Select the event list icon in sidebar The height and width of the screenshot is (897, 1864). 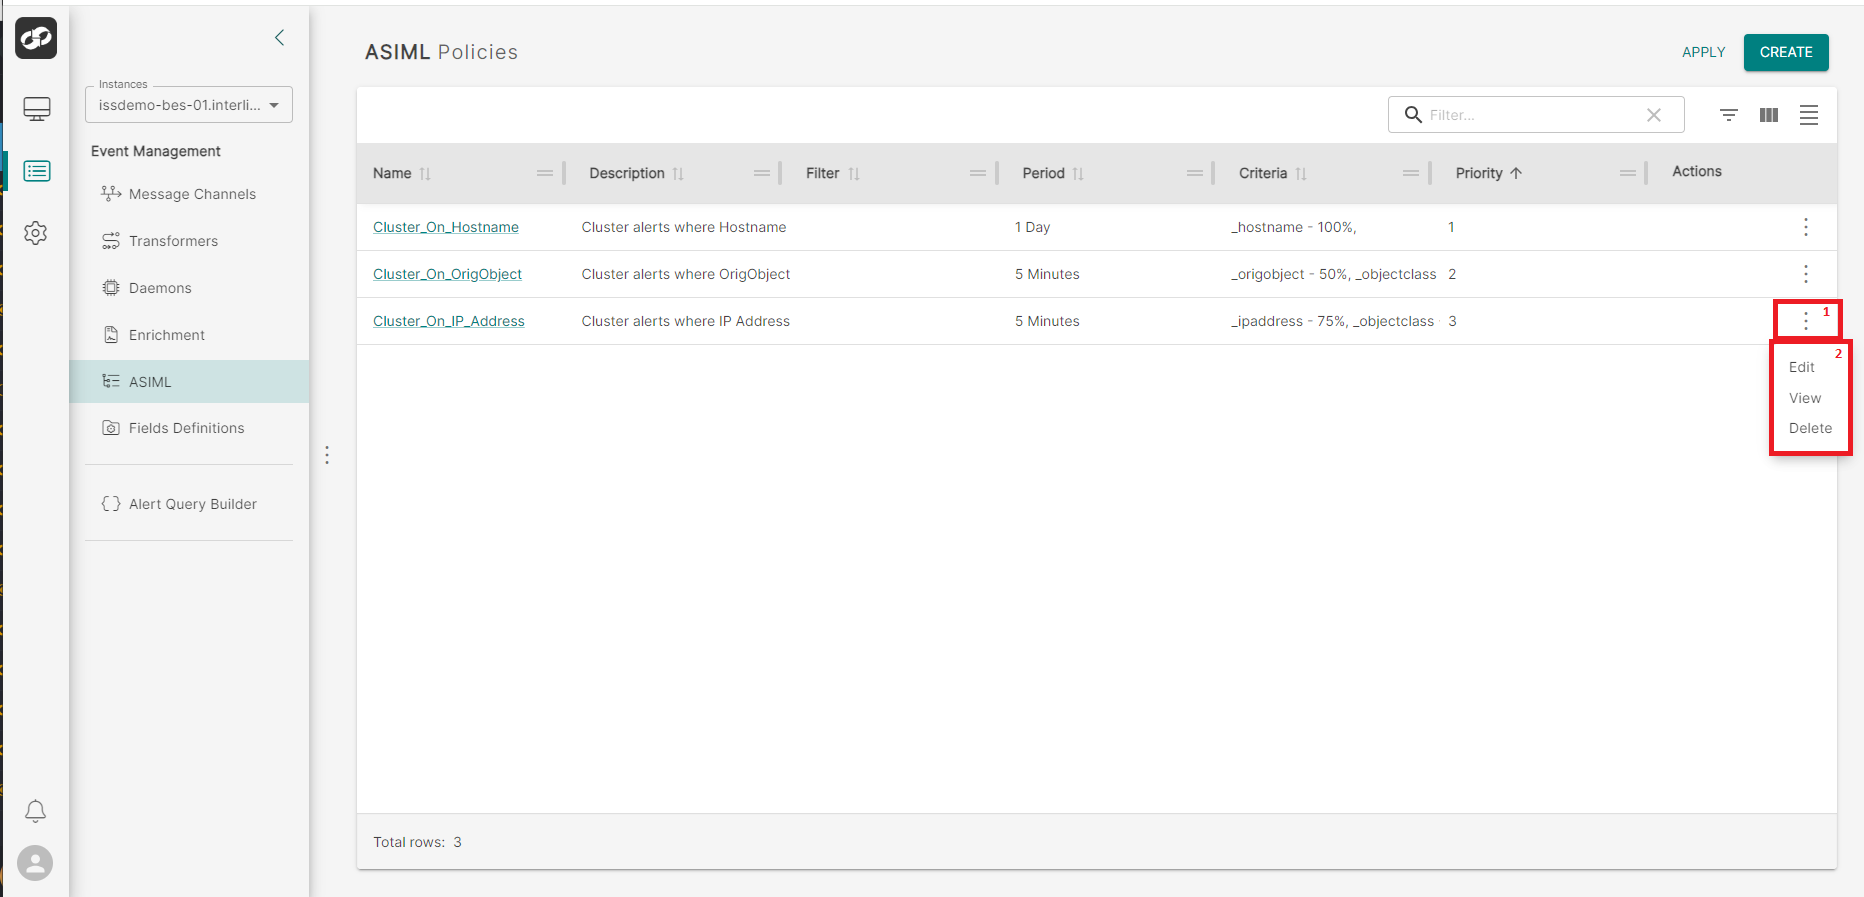[x=37, y=171]
